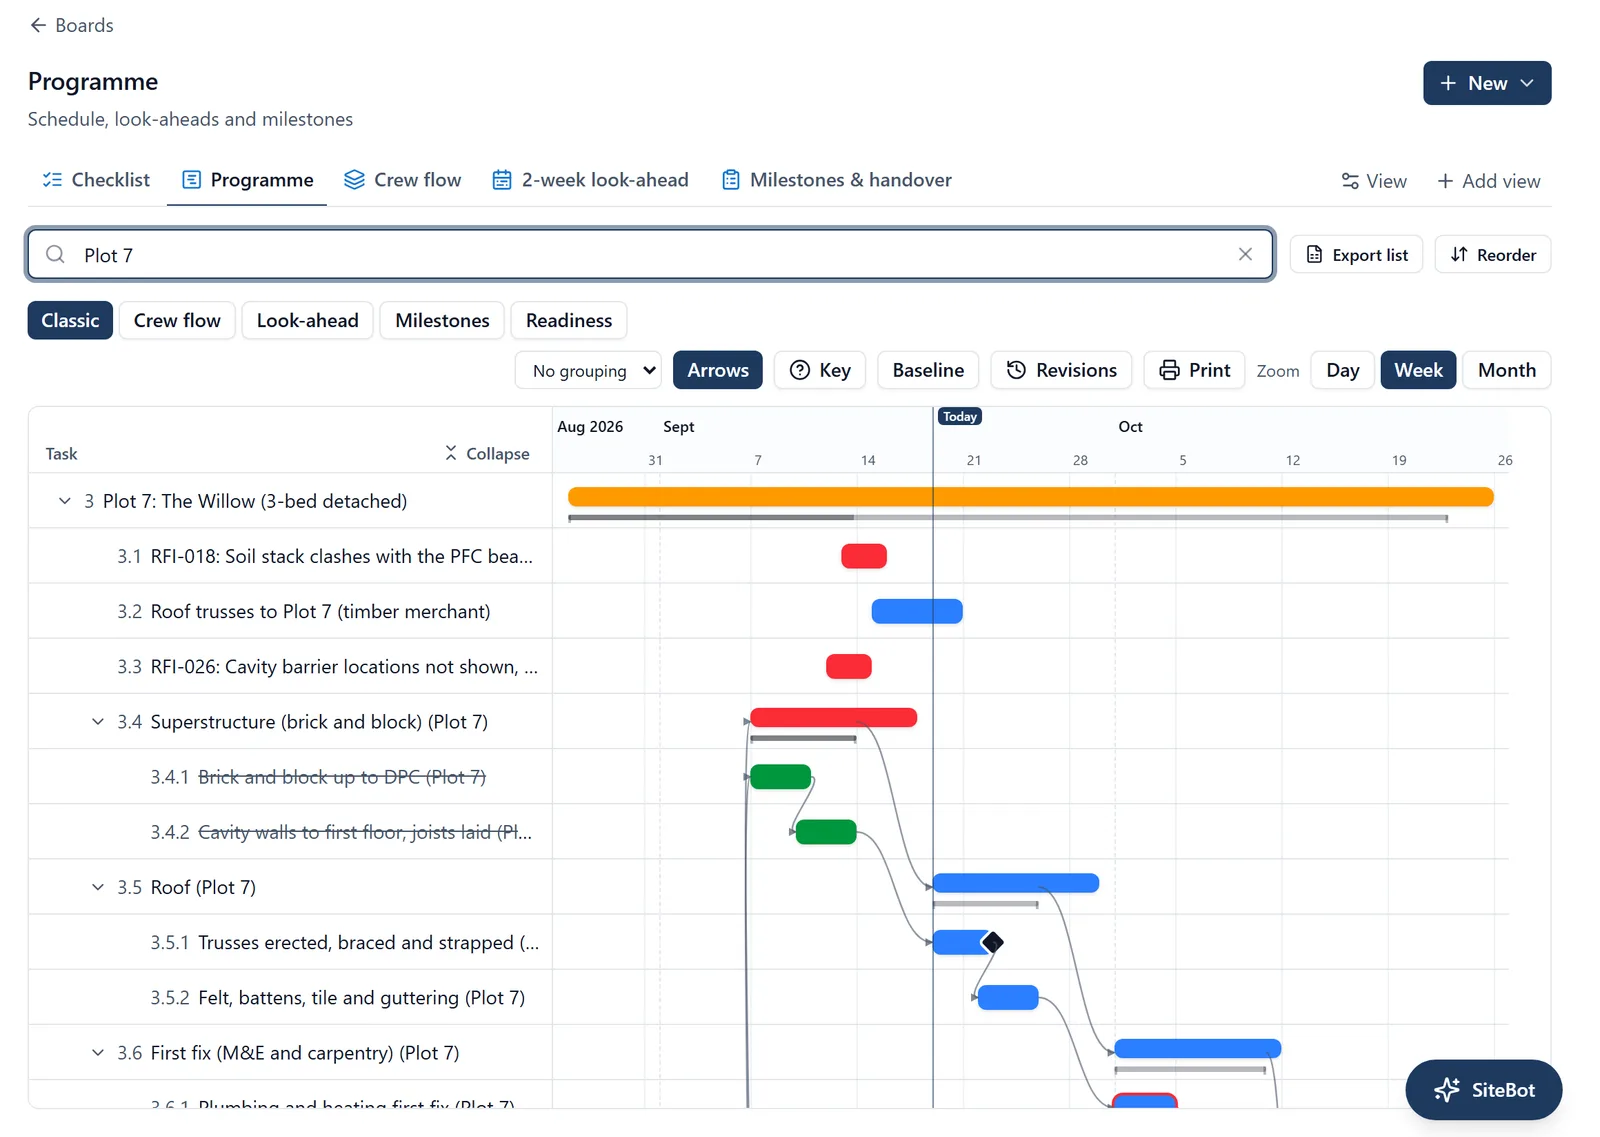The width and height of the screenshot is (1600, 1137).
Task: Collapse 3.4 Superstructure task group
Action: click(x=98, y=722)
